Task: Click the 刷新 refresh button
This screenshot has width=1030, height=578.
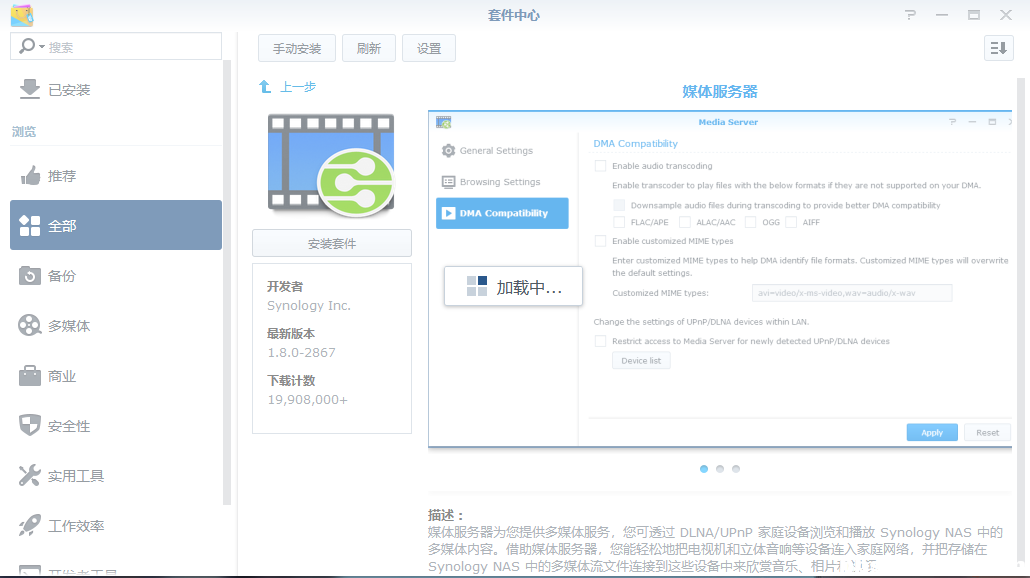Action: click(369, 49)
